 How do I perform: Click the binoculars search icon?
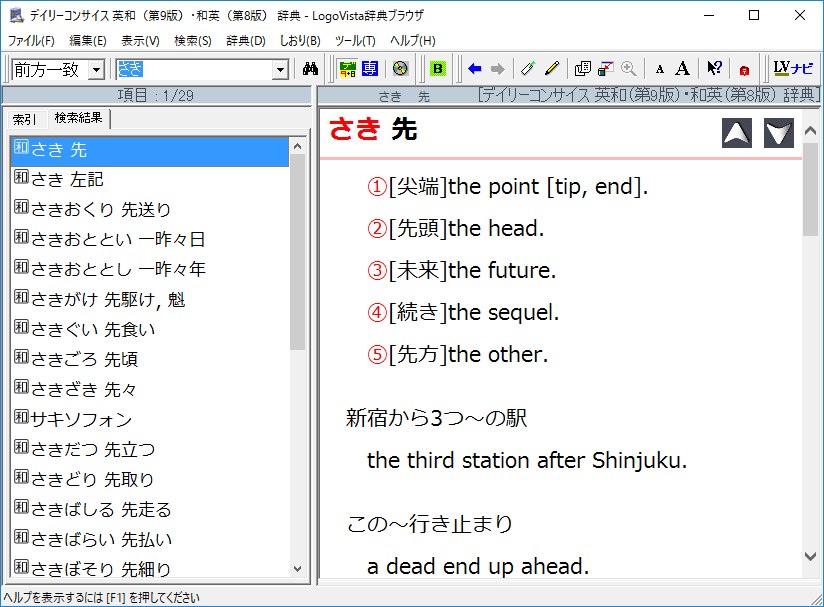point(310,69)
